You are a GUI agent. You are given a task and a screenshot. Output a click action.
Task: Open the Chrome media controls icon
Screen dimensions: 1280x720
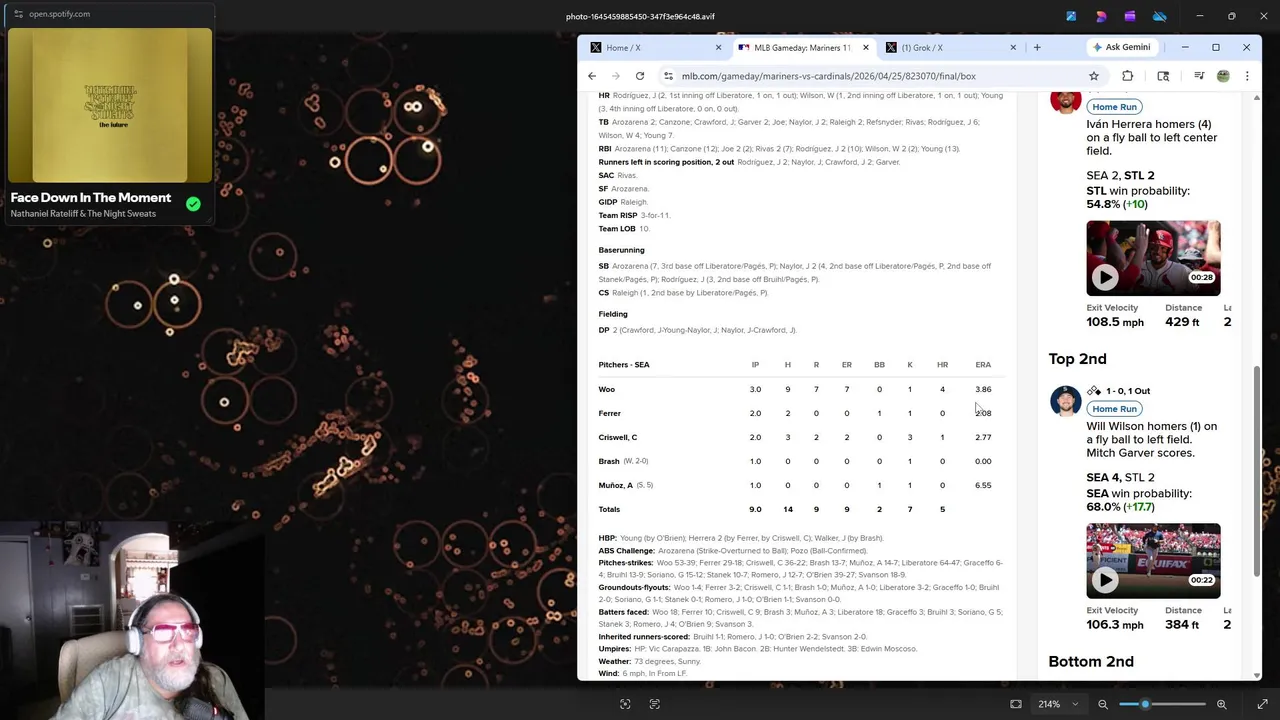pos(1199,76)
